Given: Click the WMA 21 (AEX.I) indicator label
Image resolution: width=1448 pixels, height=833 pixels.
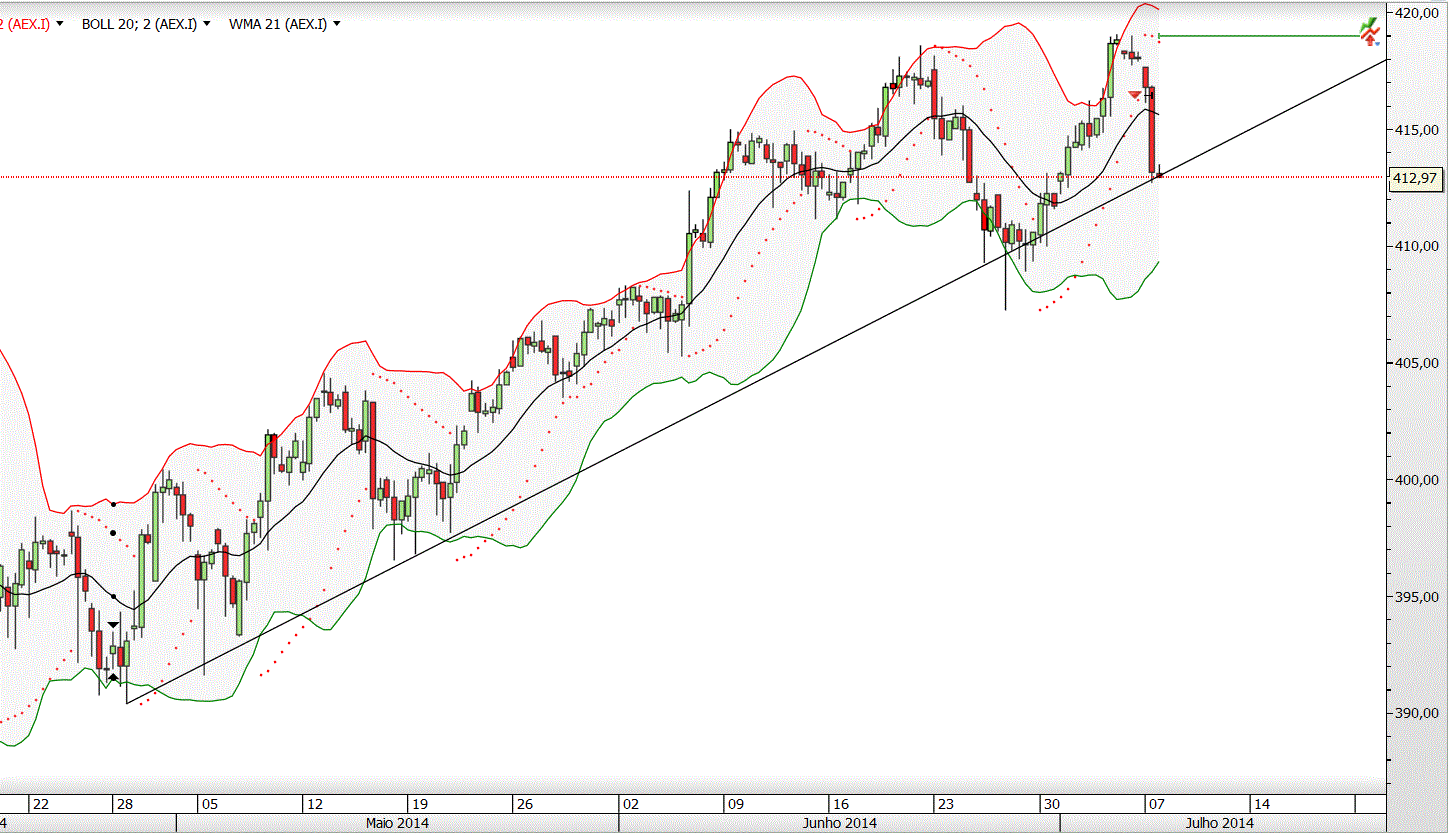Looking at the screenshot, I should click(x=278, y=23).
